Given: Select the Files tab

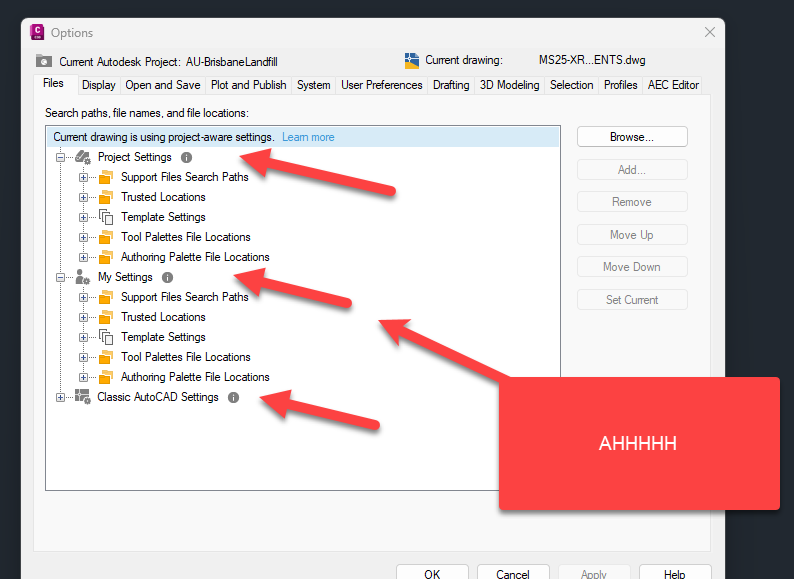Looking at the screenshot, I should pos(54,84).
